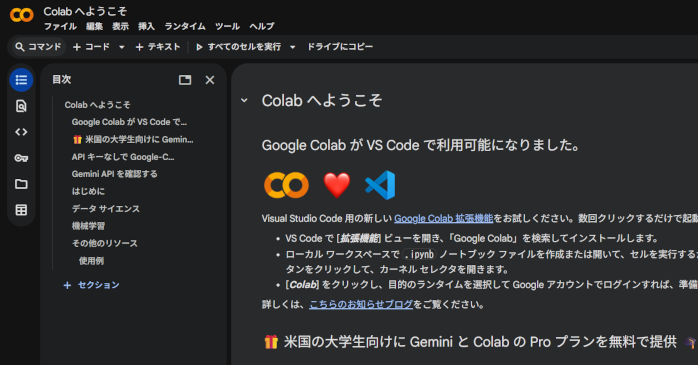The width and height of the screenshot is (698, 365).
Task: Add a section with + セクション
Action: point(92,285)
